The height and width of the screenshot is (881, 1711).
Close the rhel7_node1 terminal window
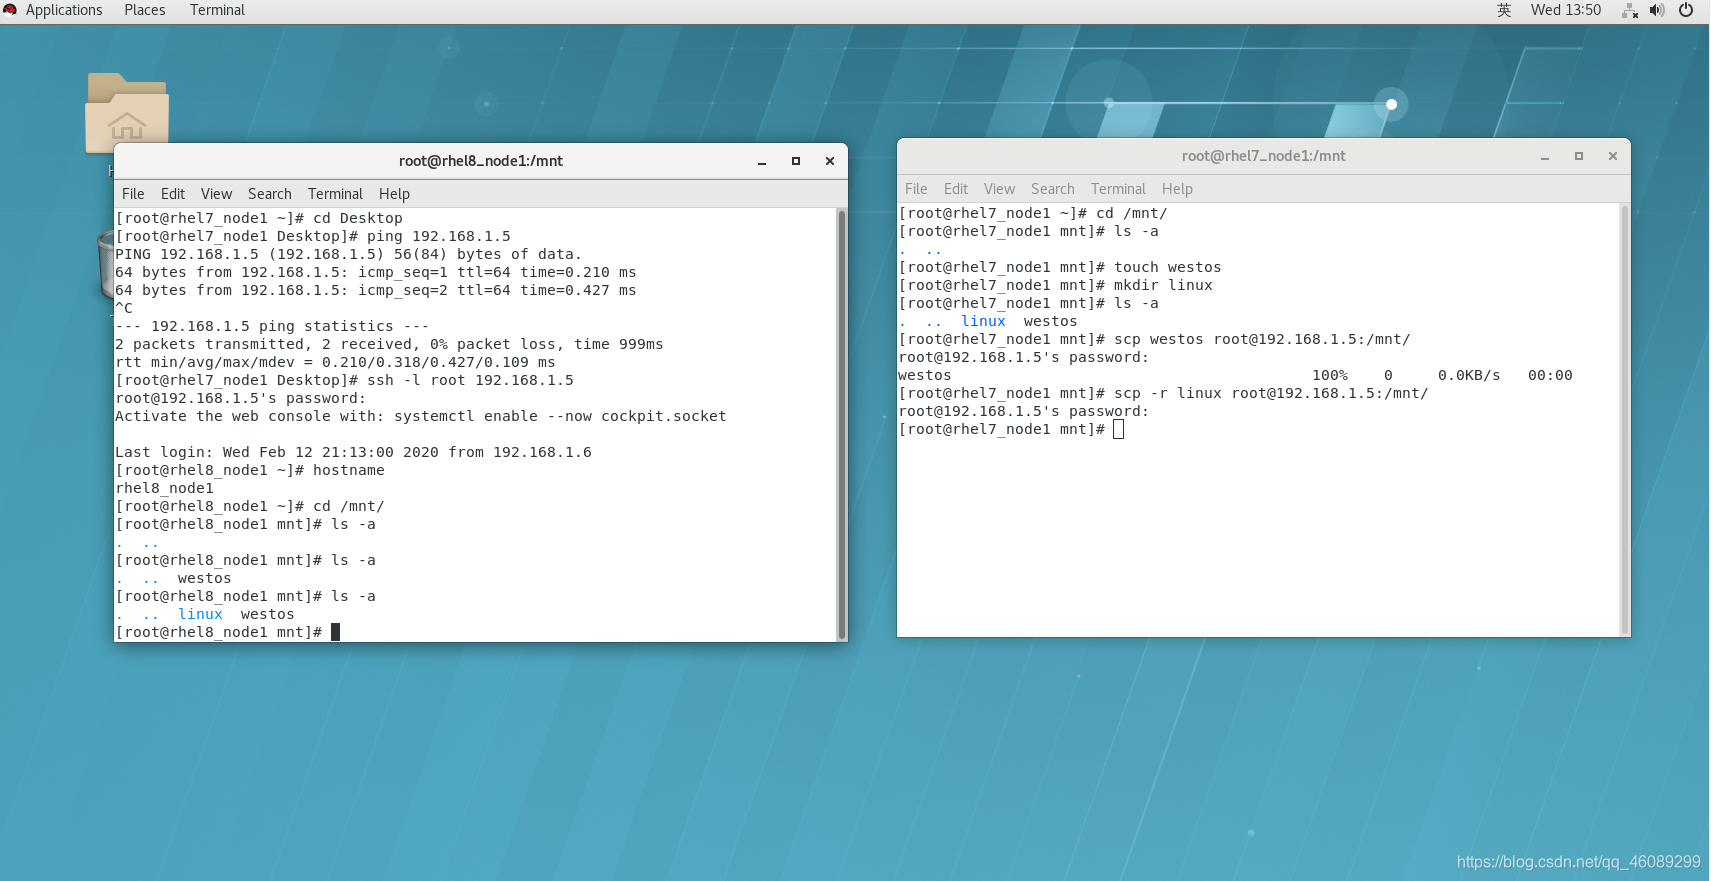(1613, 156)
